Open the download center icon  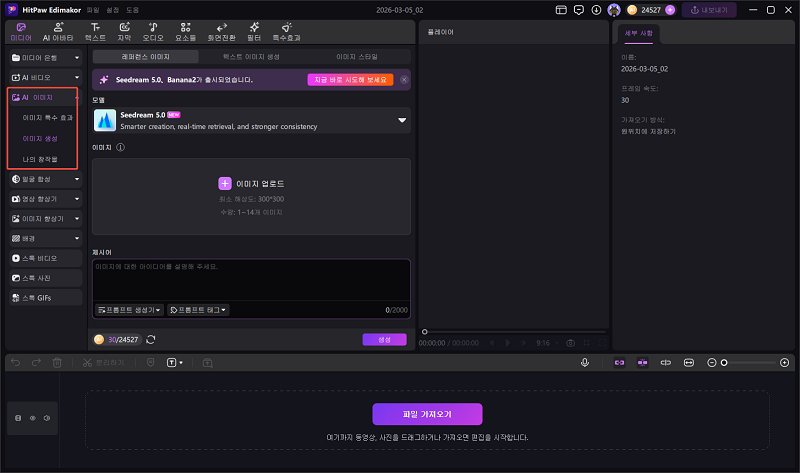point(596,10)
